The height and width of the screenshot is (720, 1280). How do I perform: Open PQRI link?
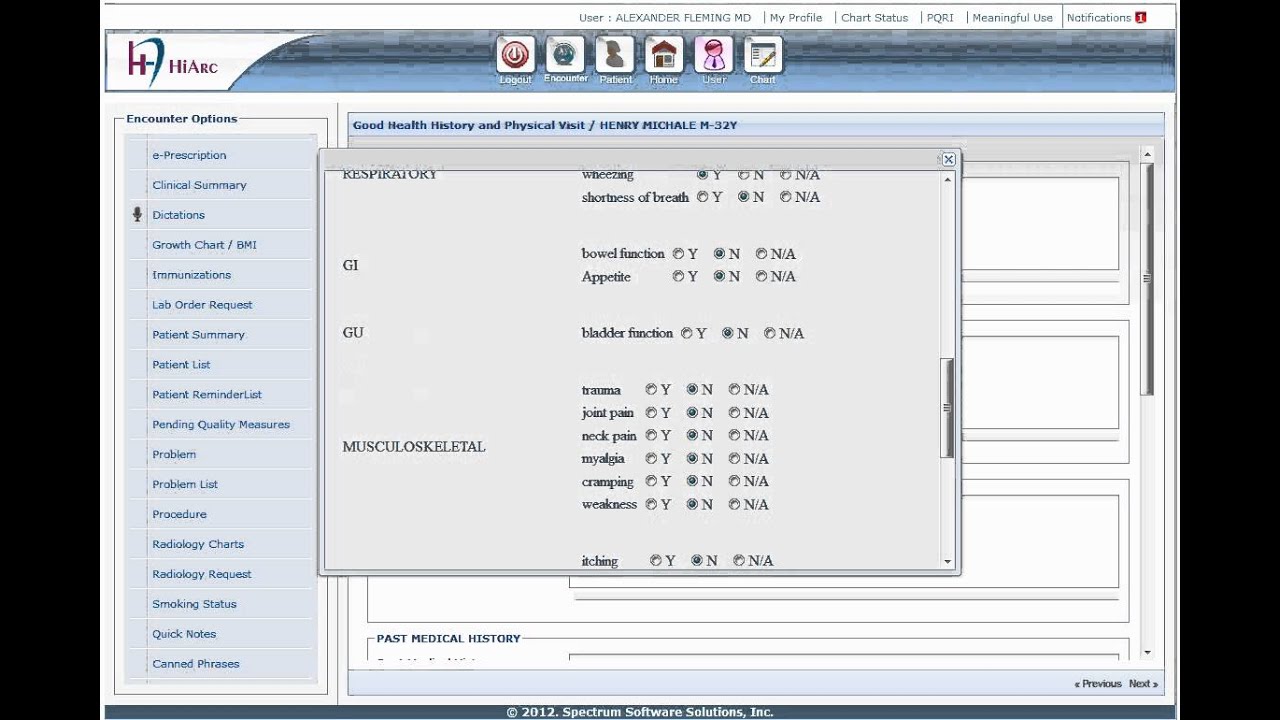click(940, 17)
